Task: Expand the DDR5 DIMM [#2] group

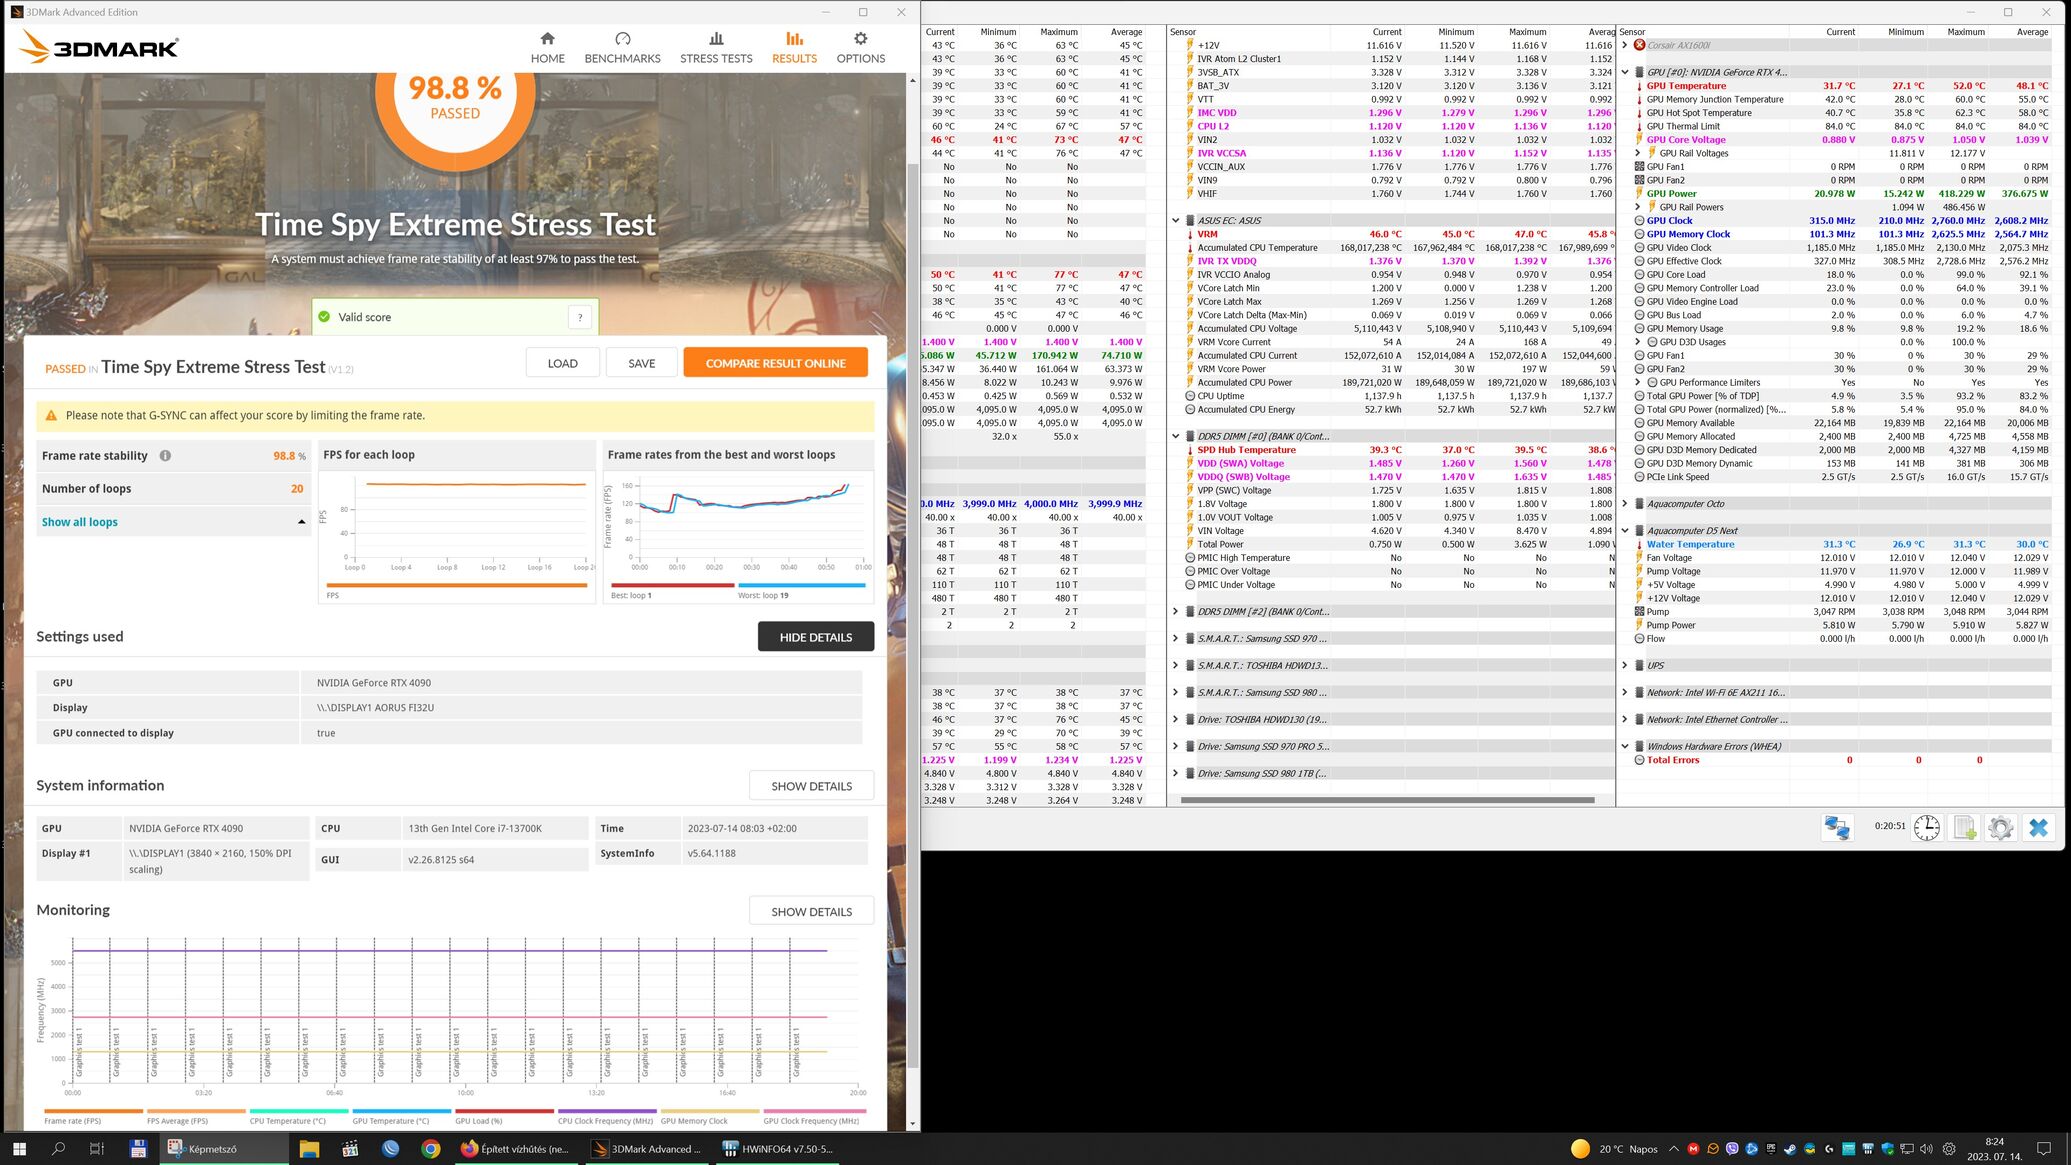Action: [1176, 611]
